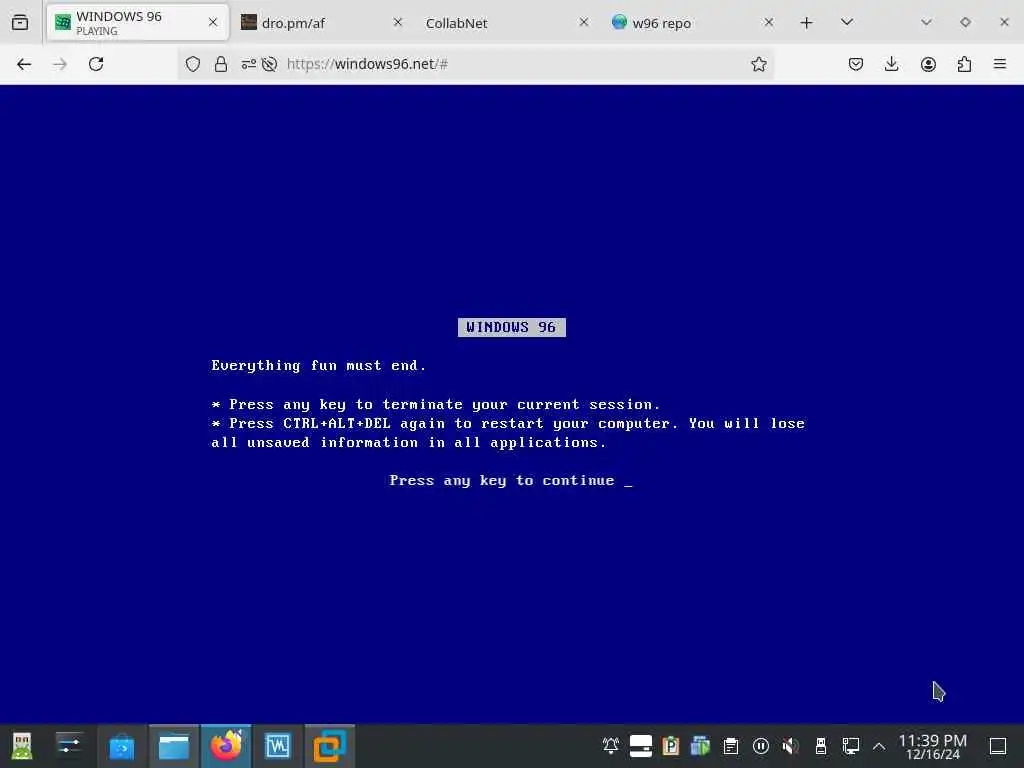Open tracking protection shield panel

pos(193,64)
